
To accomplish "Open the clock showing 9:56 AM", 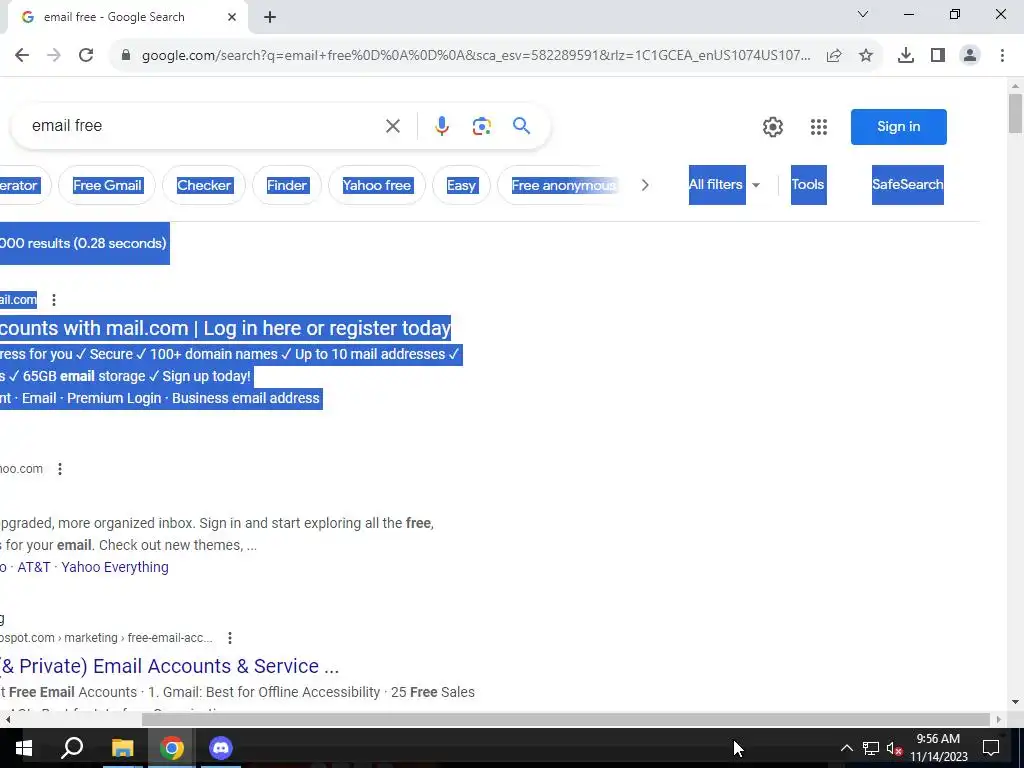I will [x=938, y=748].
